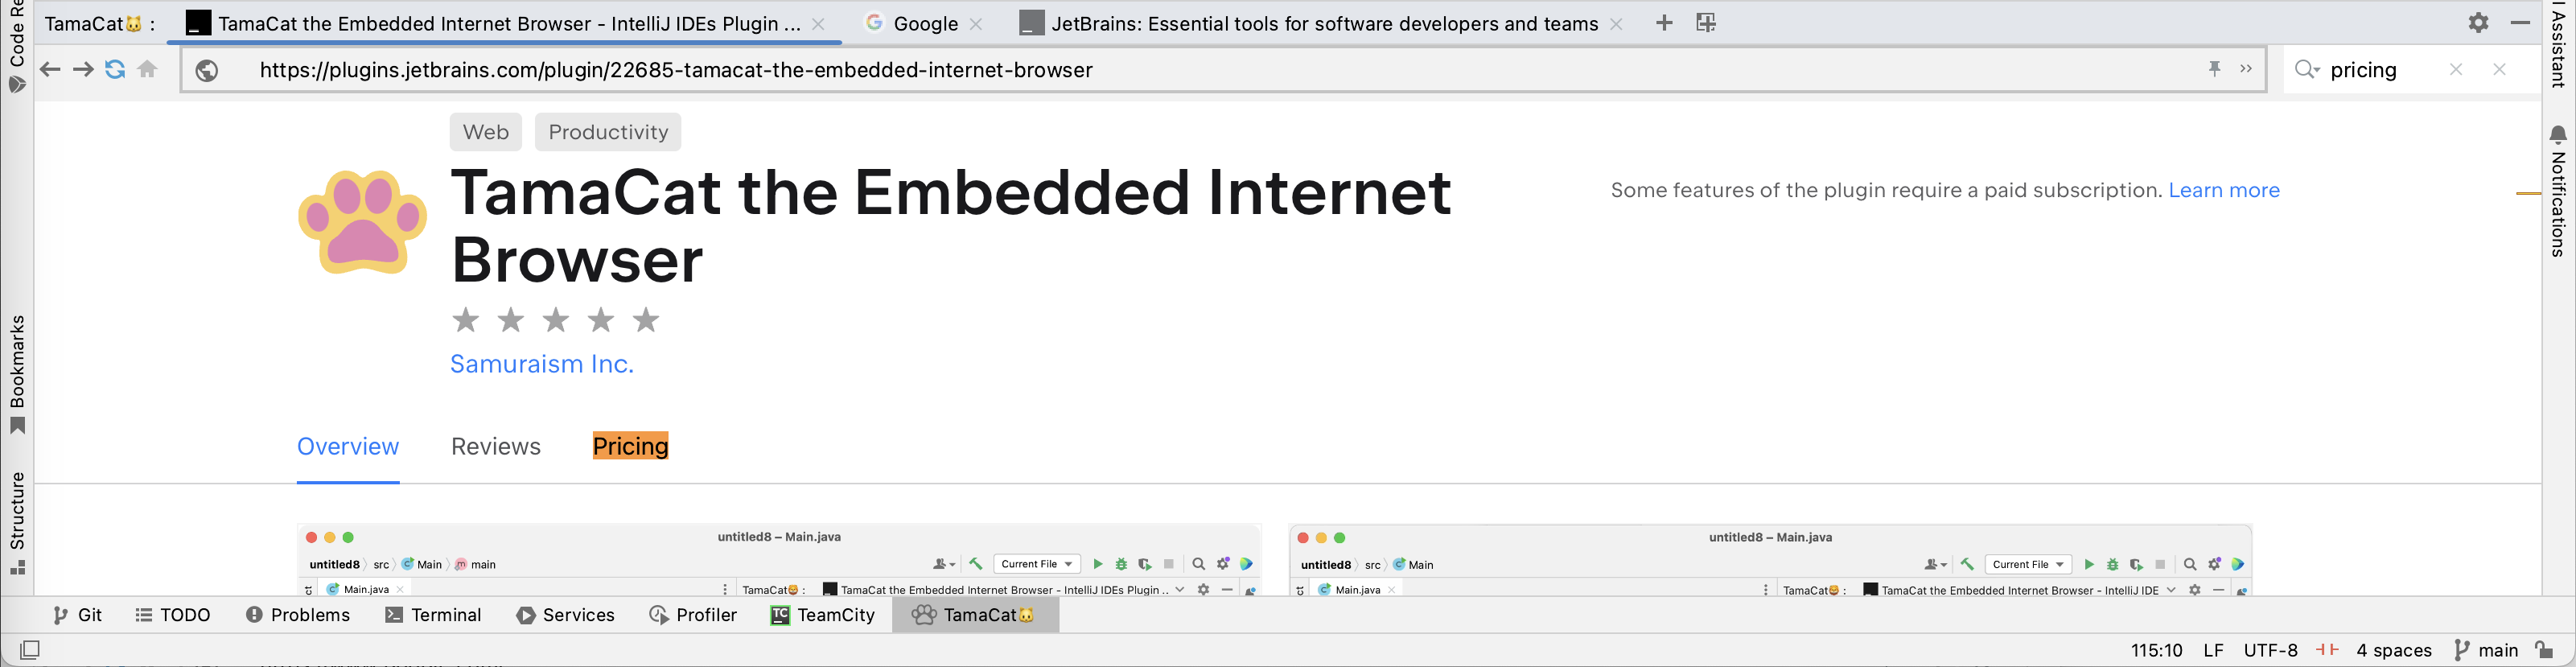Close the find bar

pyautogui.click(x=2500, y=70)
